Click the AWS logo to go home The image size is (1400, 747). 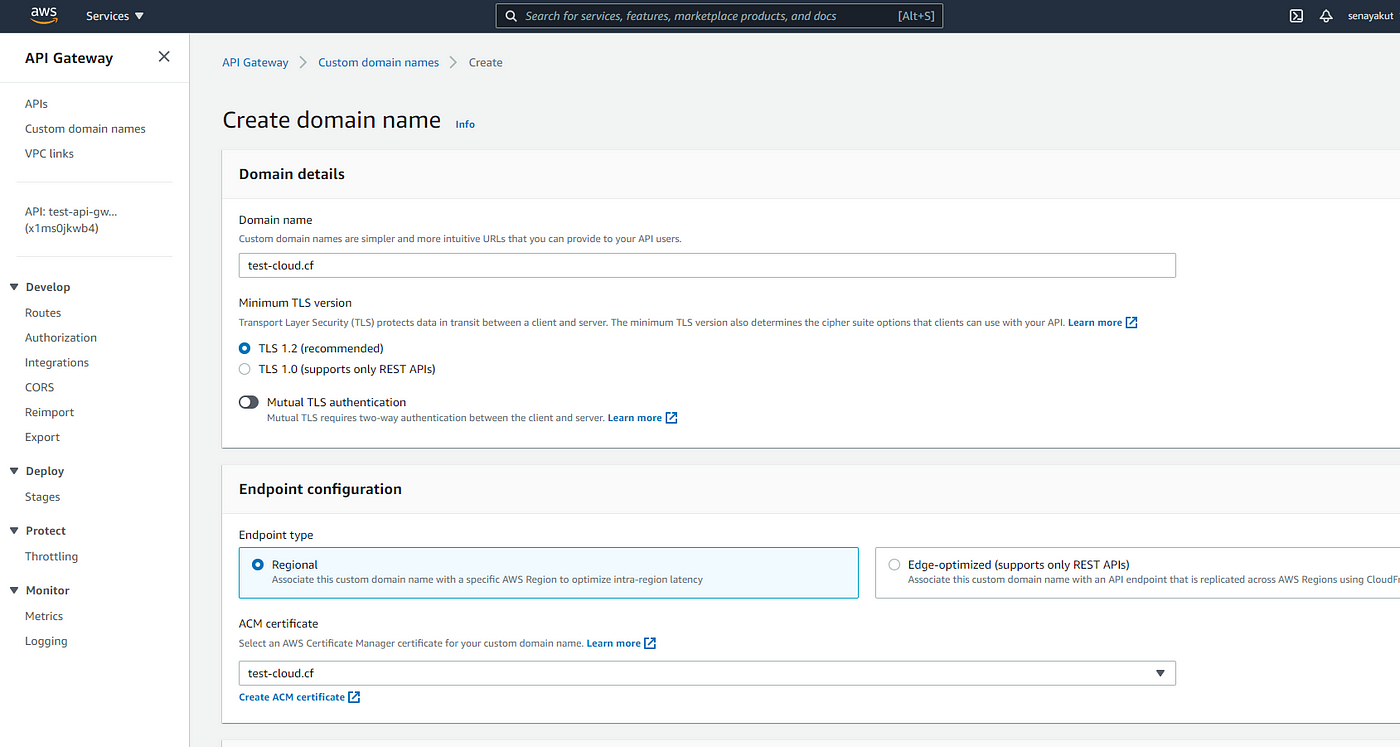[x=44, y=15]
